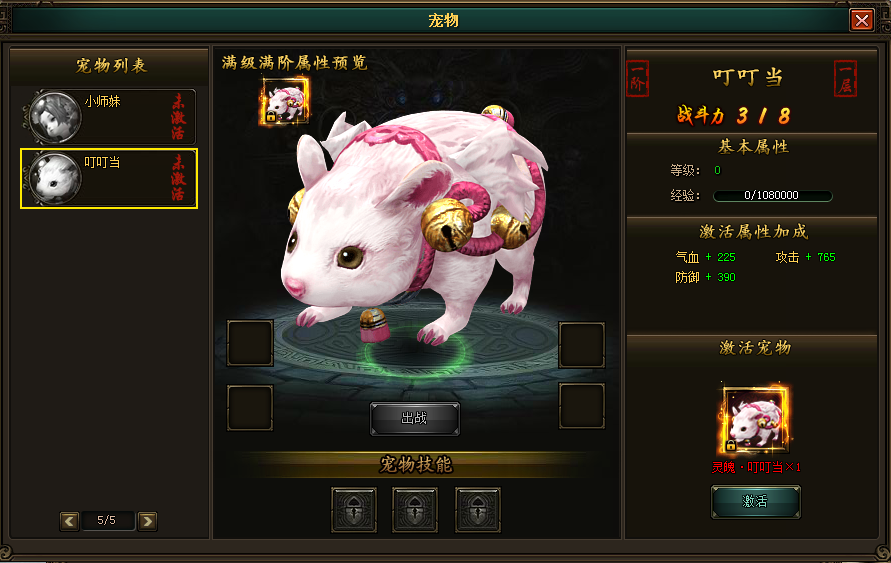
Task: Close the 宠物 pet window
Action: point(861,21)
